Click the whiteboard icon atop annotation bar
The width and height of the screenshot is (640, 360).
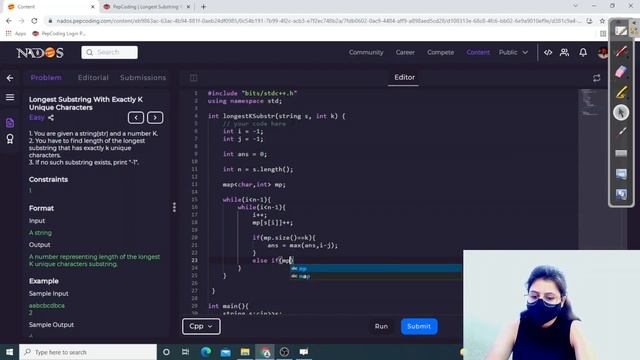pos(621,31)
